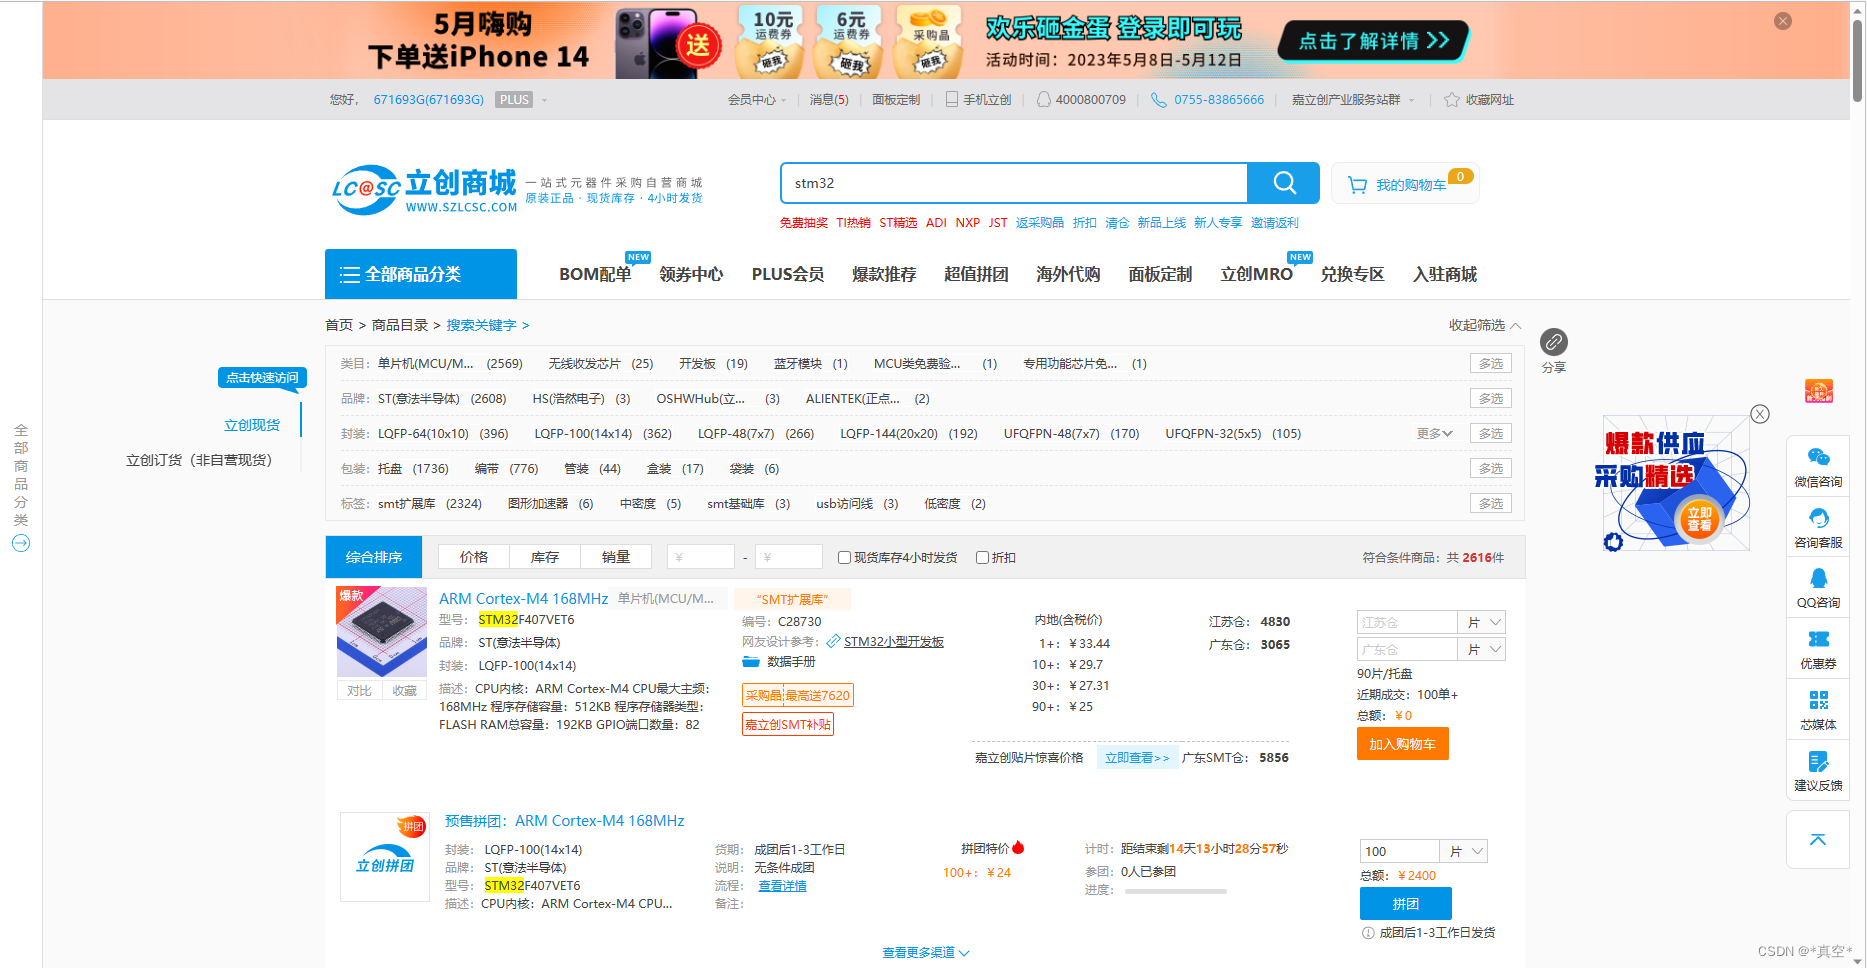
Task: Toggle the 折扣 discount checkbox
Action: (x=982, y=558)
